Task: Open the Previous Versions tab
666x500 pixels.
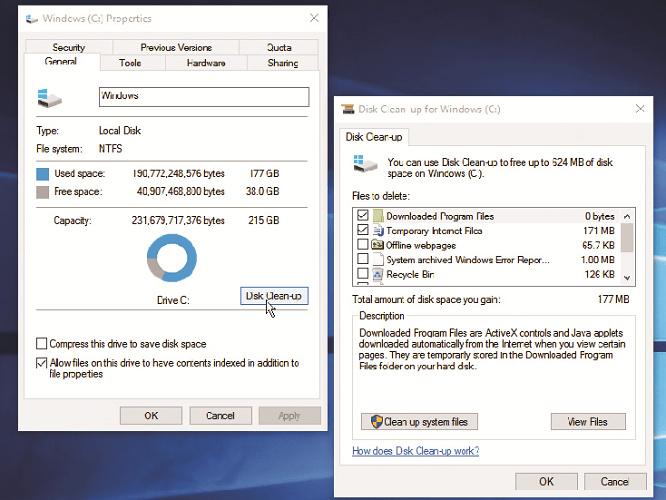Action: (176, 47)
